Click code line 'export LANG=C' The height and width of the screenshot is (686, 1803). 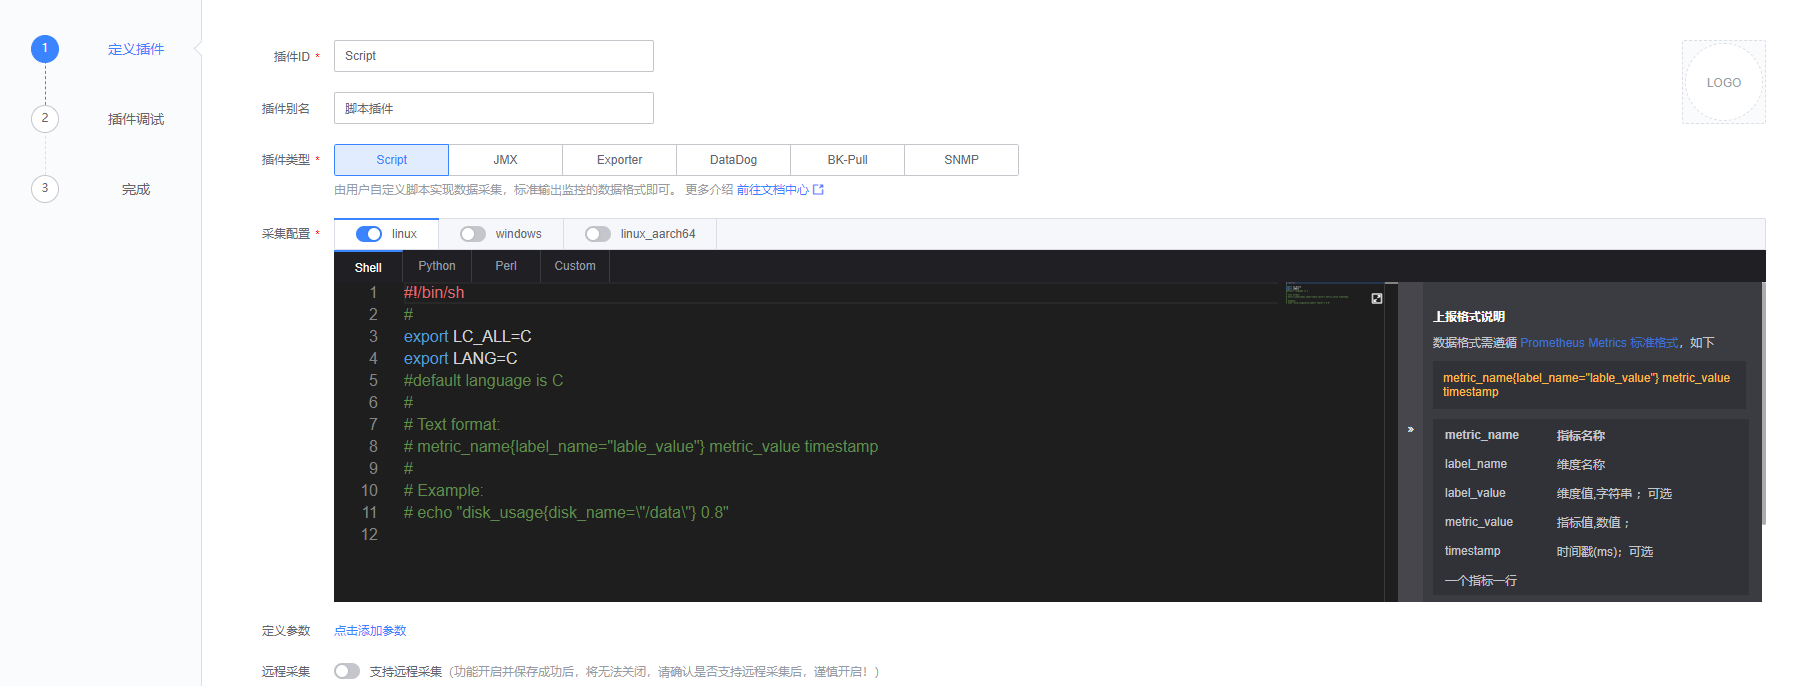[x=460, y=358]
